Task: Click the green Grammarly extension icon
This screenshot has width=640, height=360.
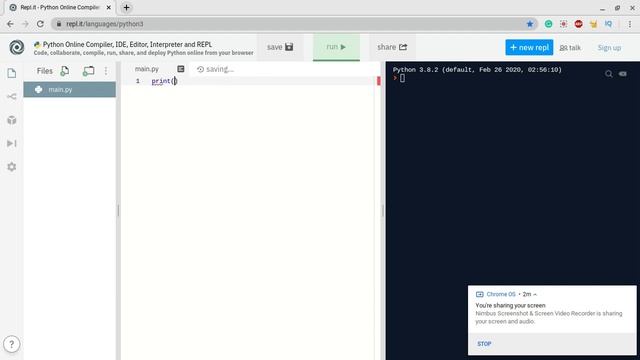Action: (x=548, y=24)
